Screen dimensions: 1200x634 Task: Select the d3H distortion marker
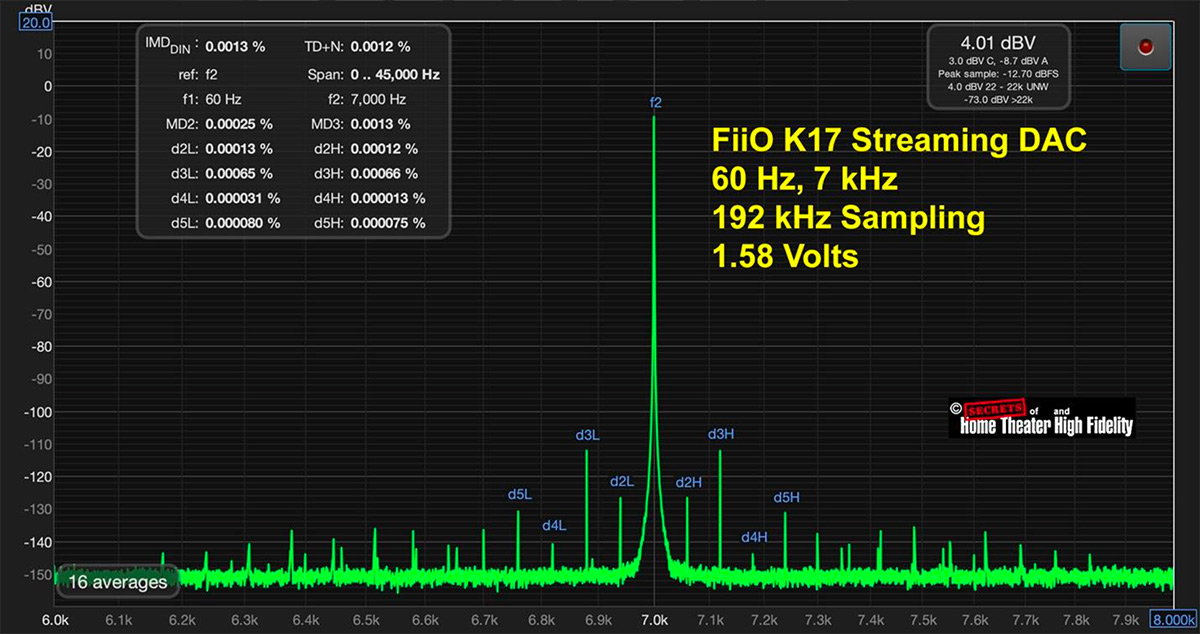[x=721, y=434]
